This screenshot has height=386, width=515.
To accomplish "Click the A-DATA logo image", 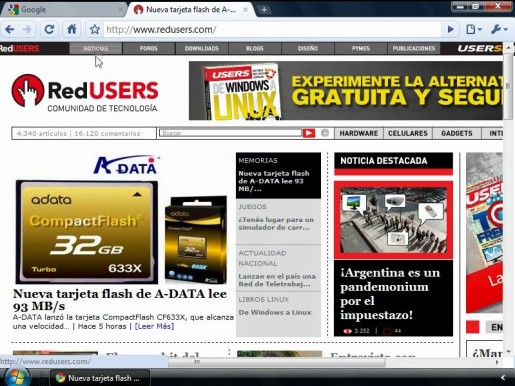I will 126,165.
